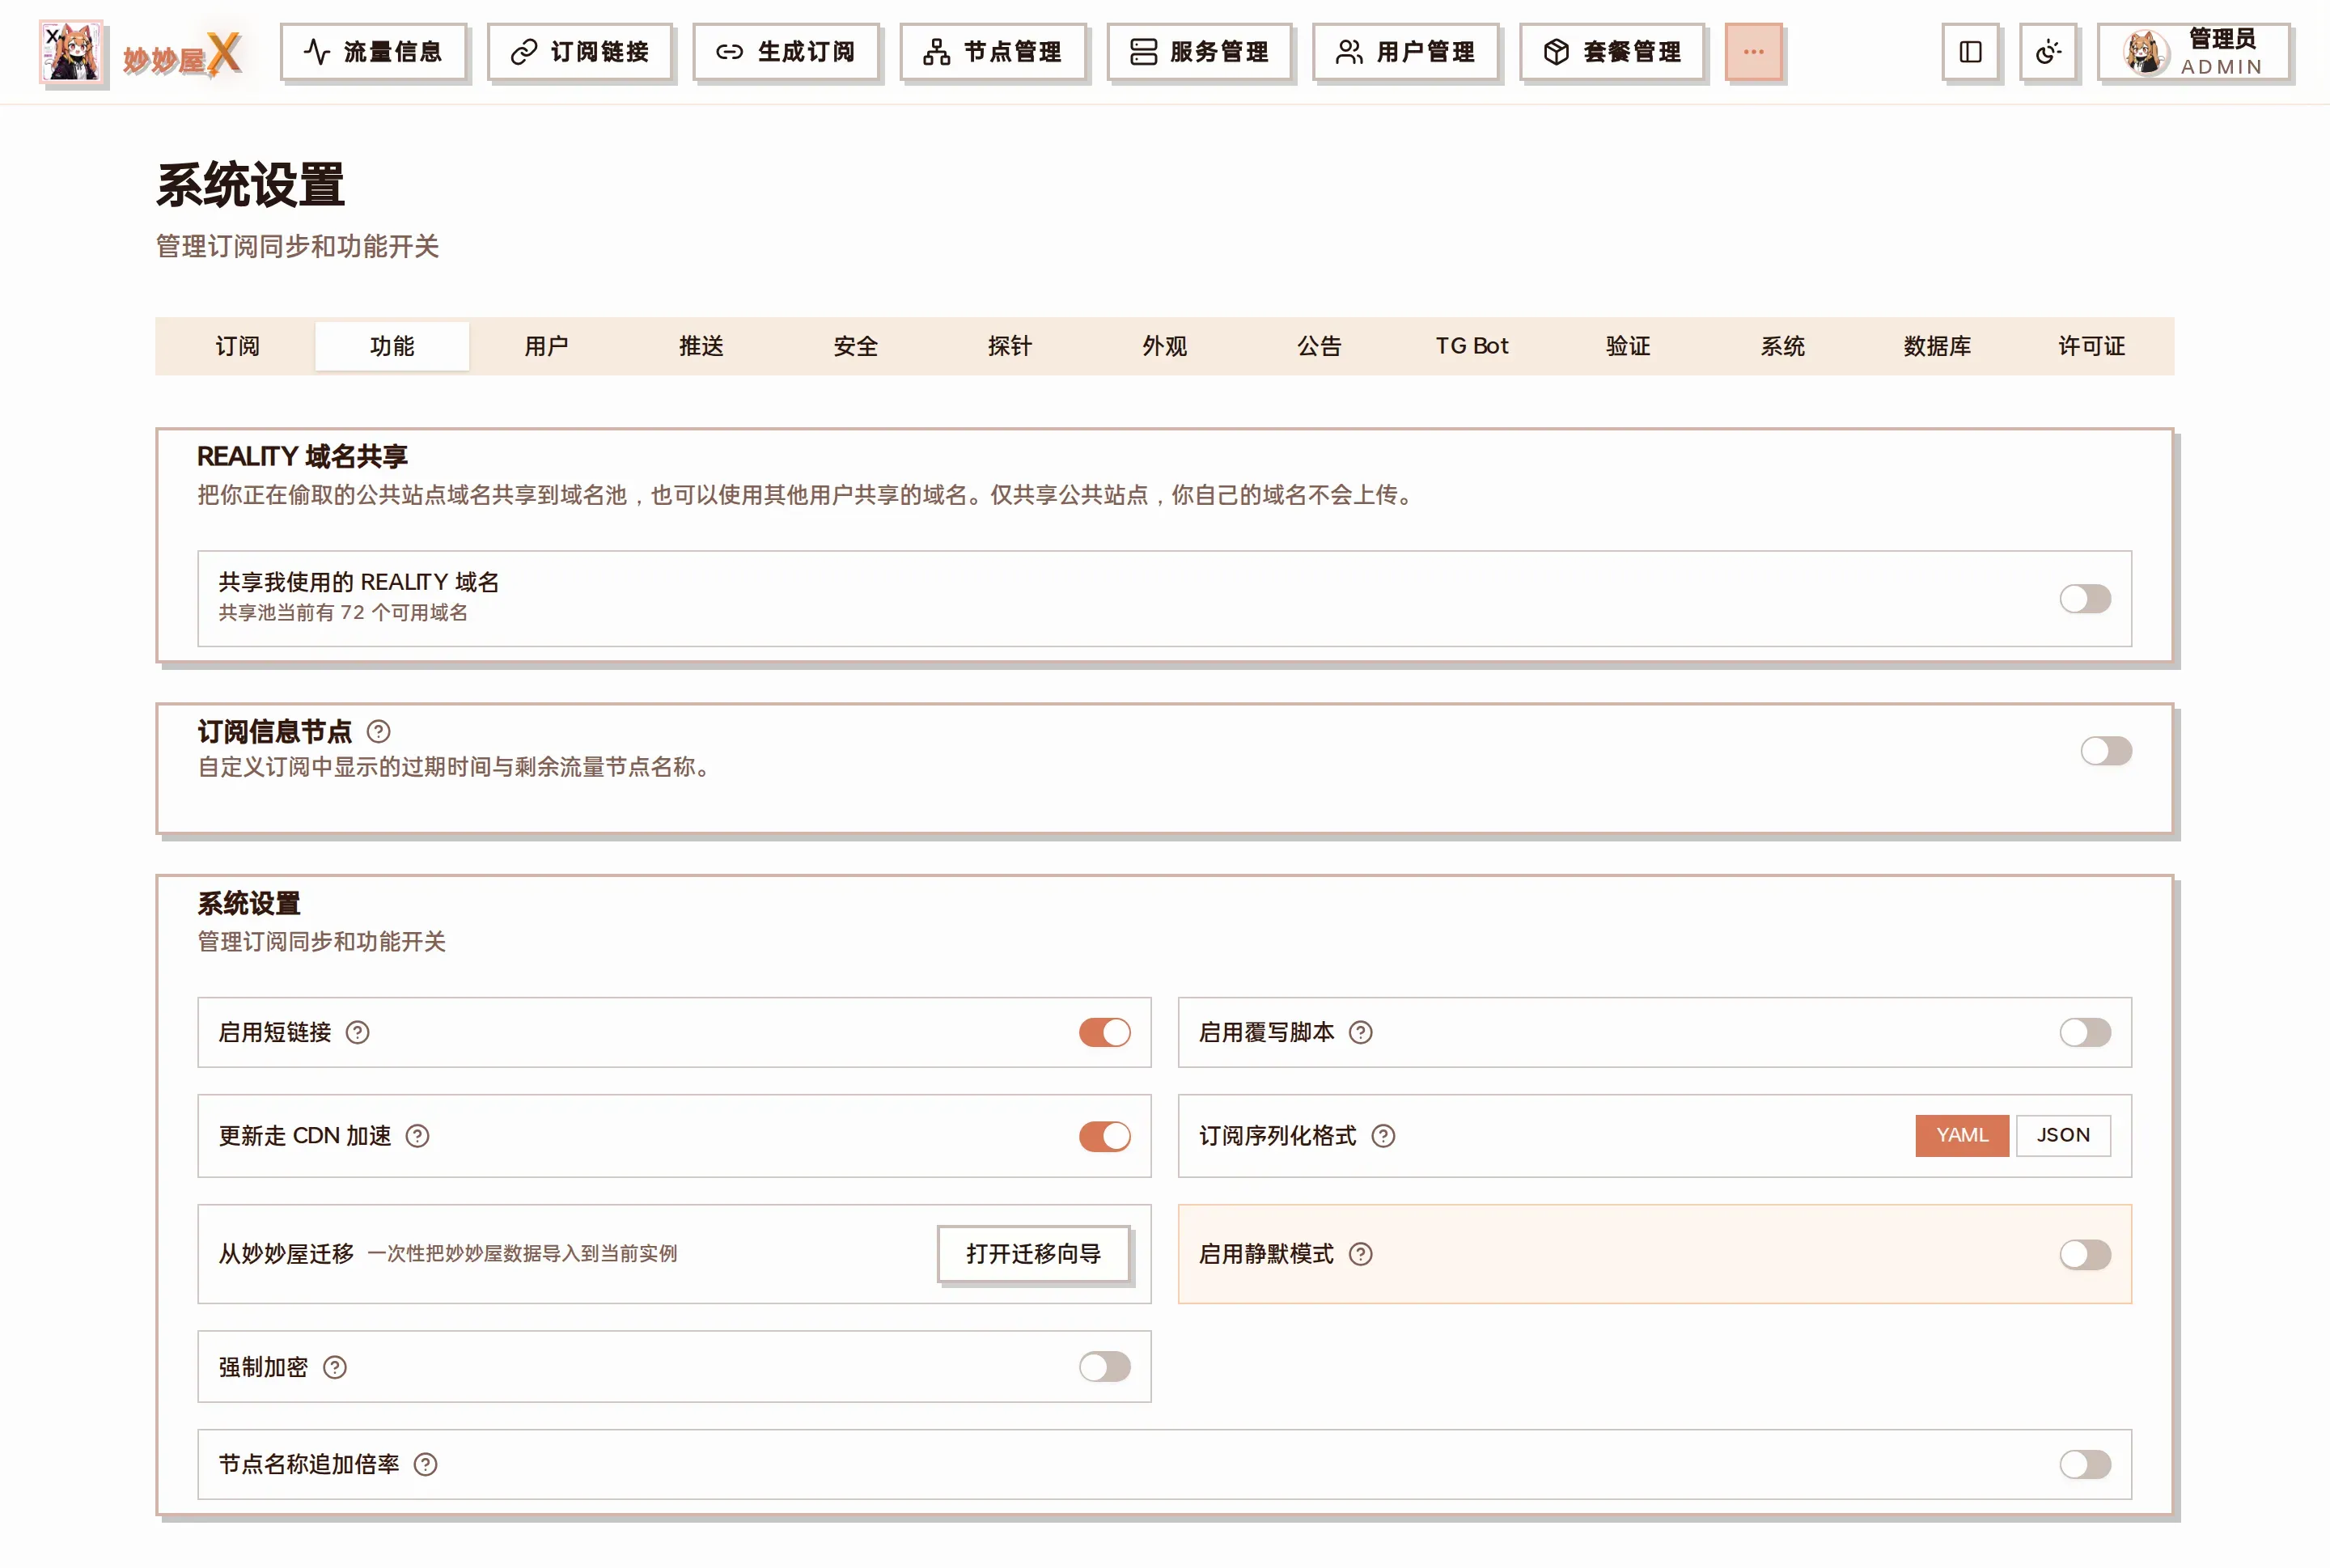
Task: Turn off 更新走 CDN 加速 switch
Action: [x=1105, y=1137]
